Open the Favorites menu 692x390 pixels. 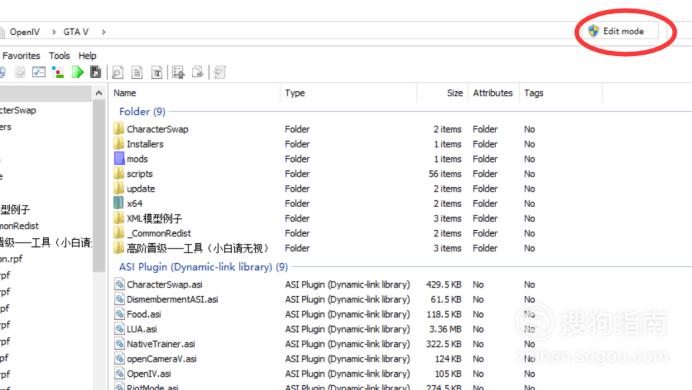20,56
